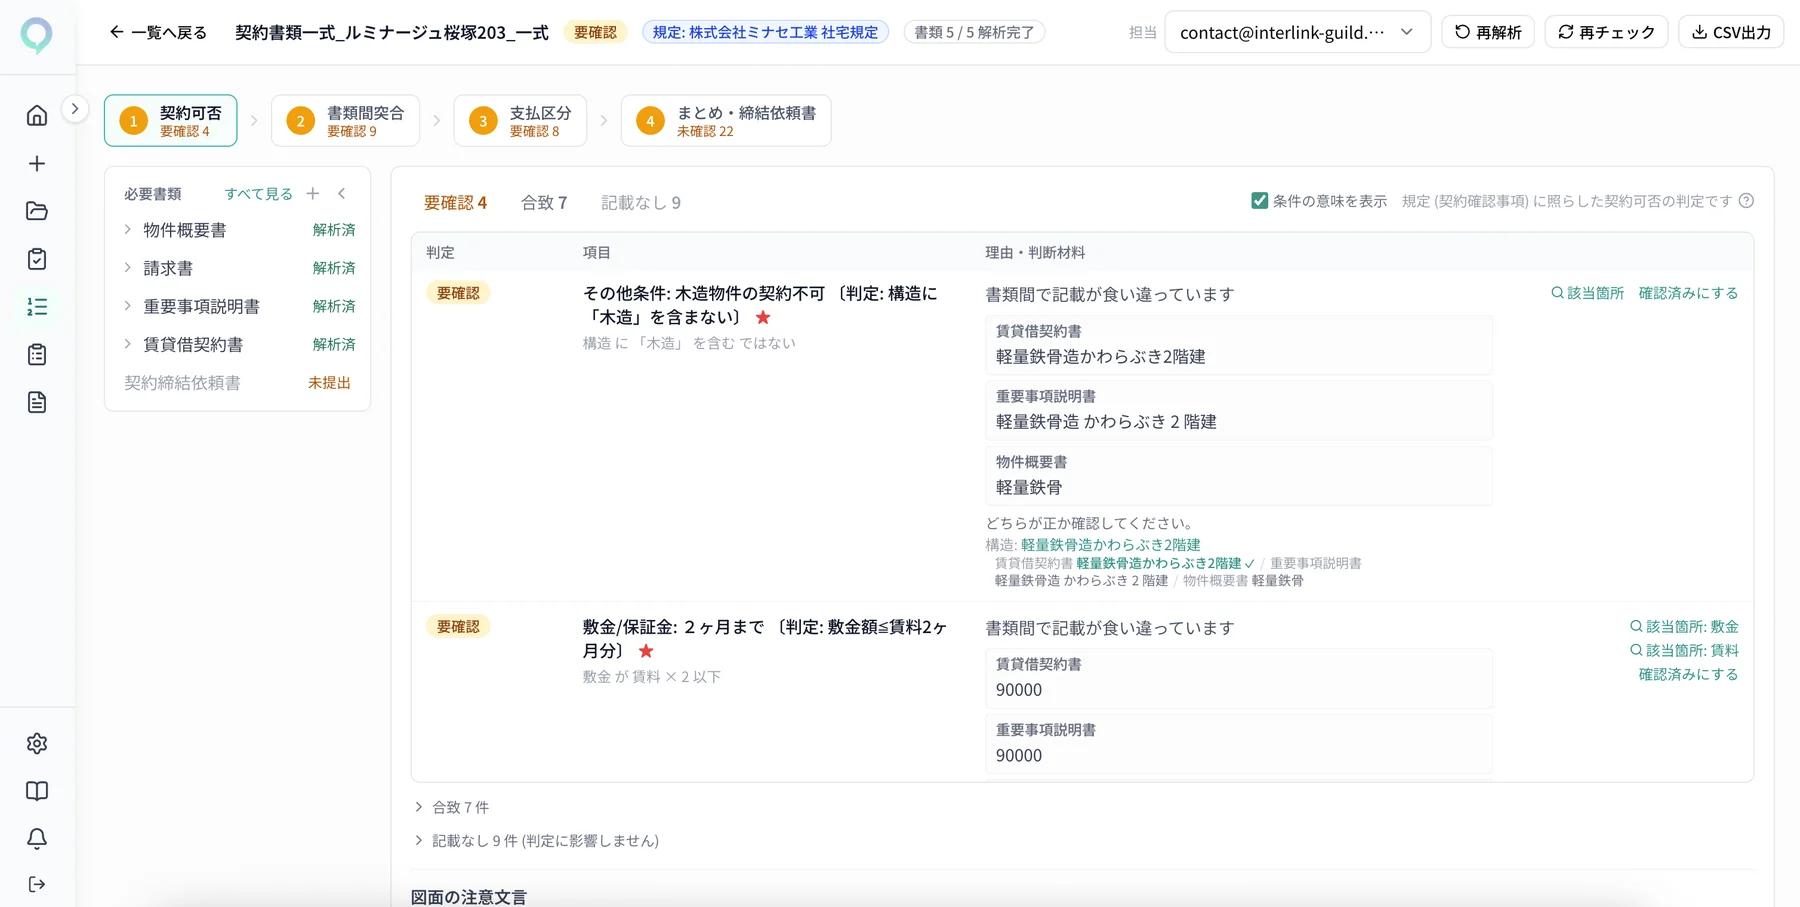The height and width of the screenshot is (907, 1800).
Task: Click the help question mark icon
Action: (x=1746, y=201)
